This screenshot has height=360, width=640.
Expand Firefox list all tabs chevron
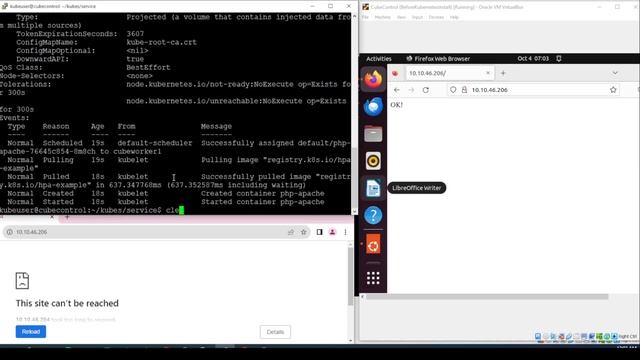615,73
